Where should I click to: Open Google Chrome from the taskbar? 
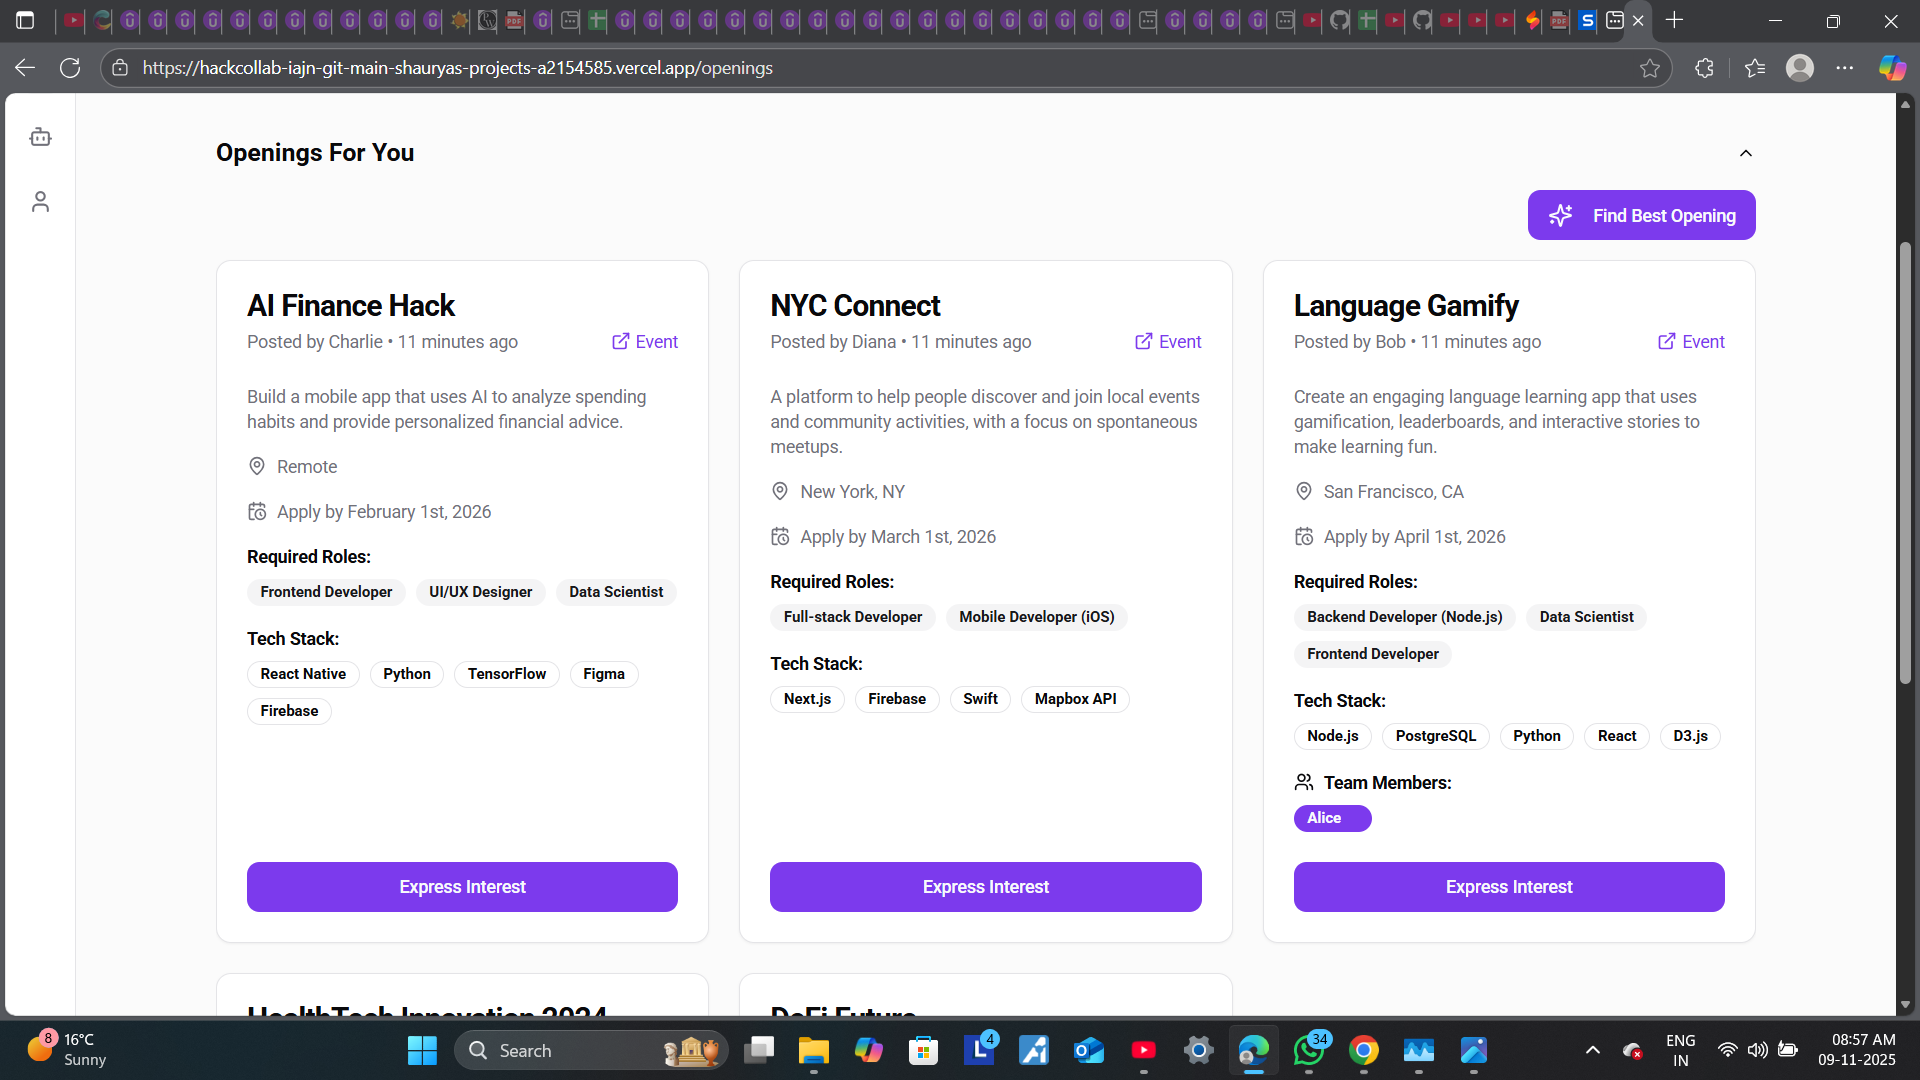pos(1364,1050)
